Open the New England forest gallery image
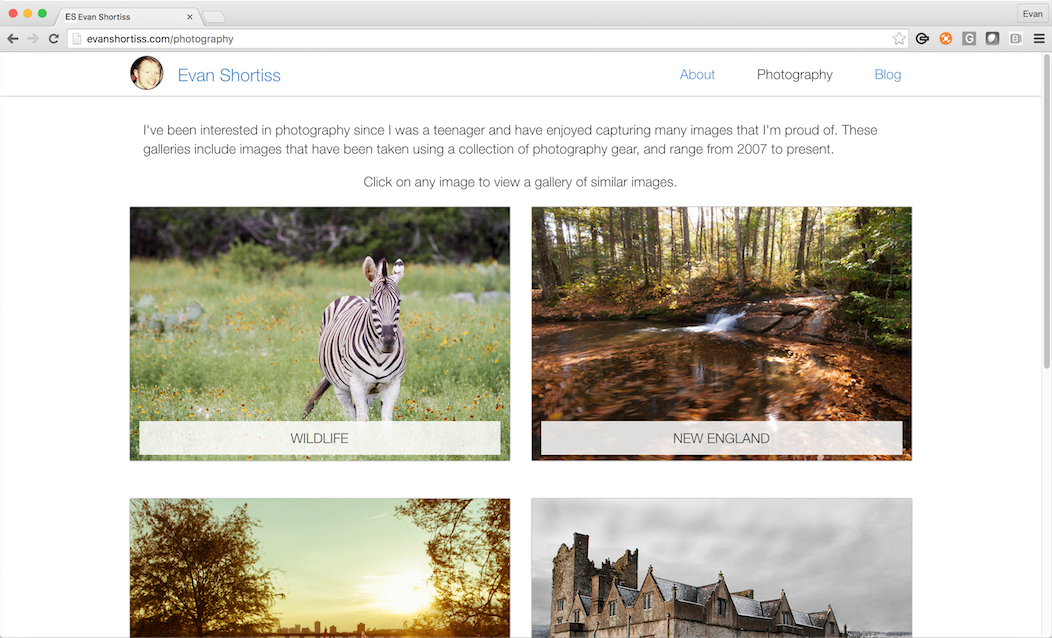This screenshot has height=638, width=1052. pos(721,333)
